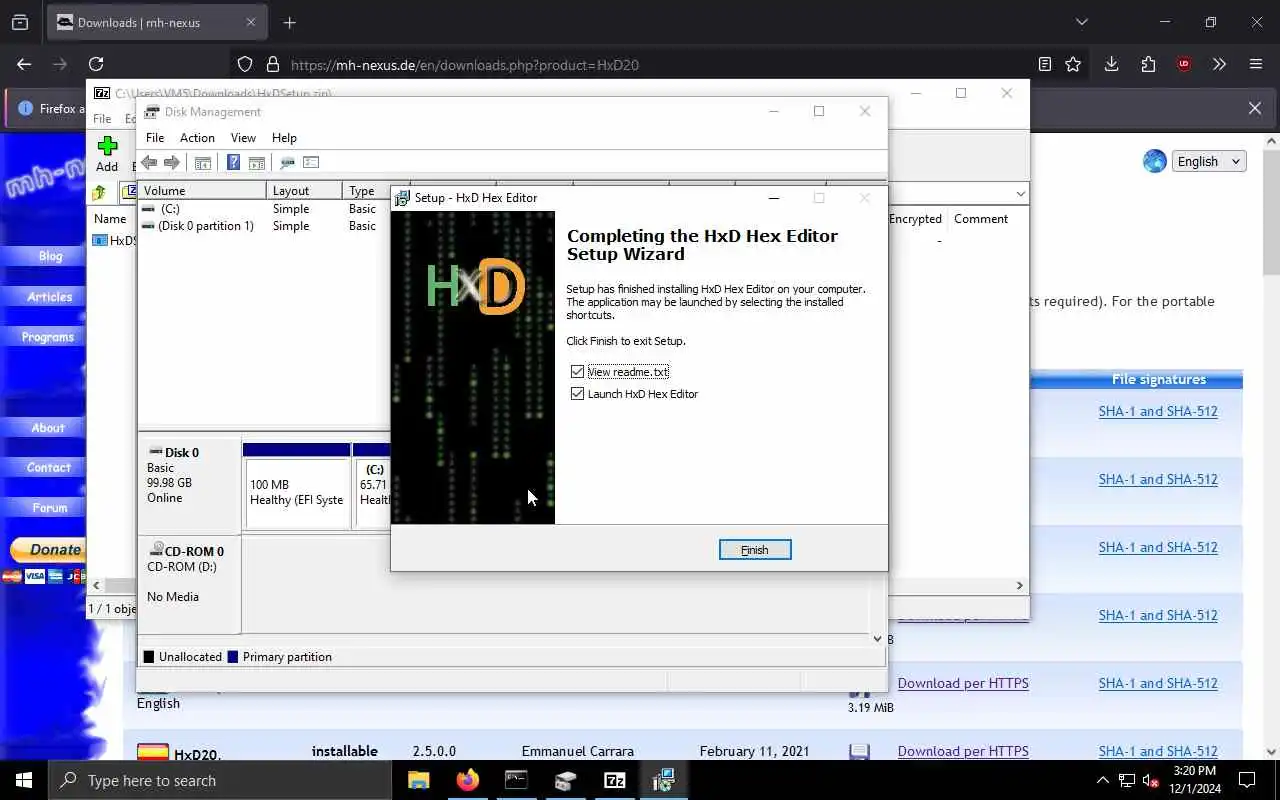Click the Layout column header
The height and width of the screenshot is (800, 1280).
(304, 191)
